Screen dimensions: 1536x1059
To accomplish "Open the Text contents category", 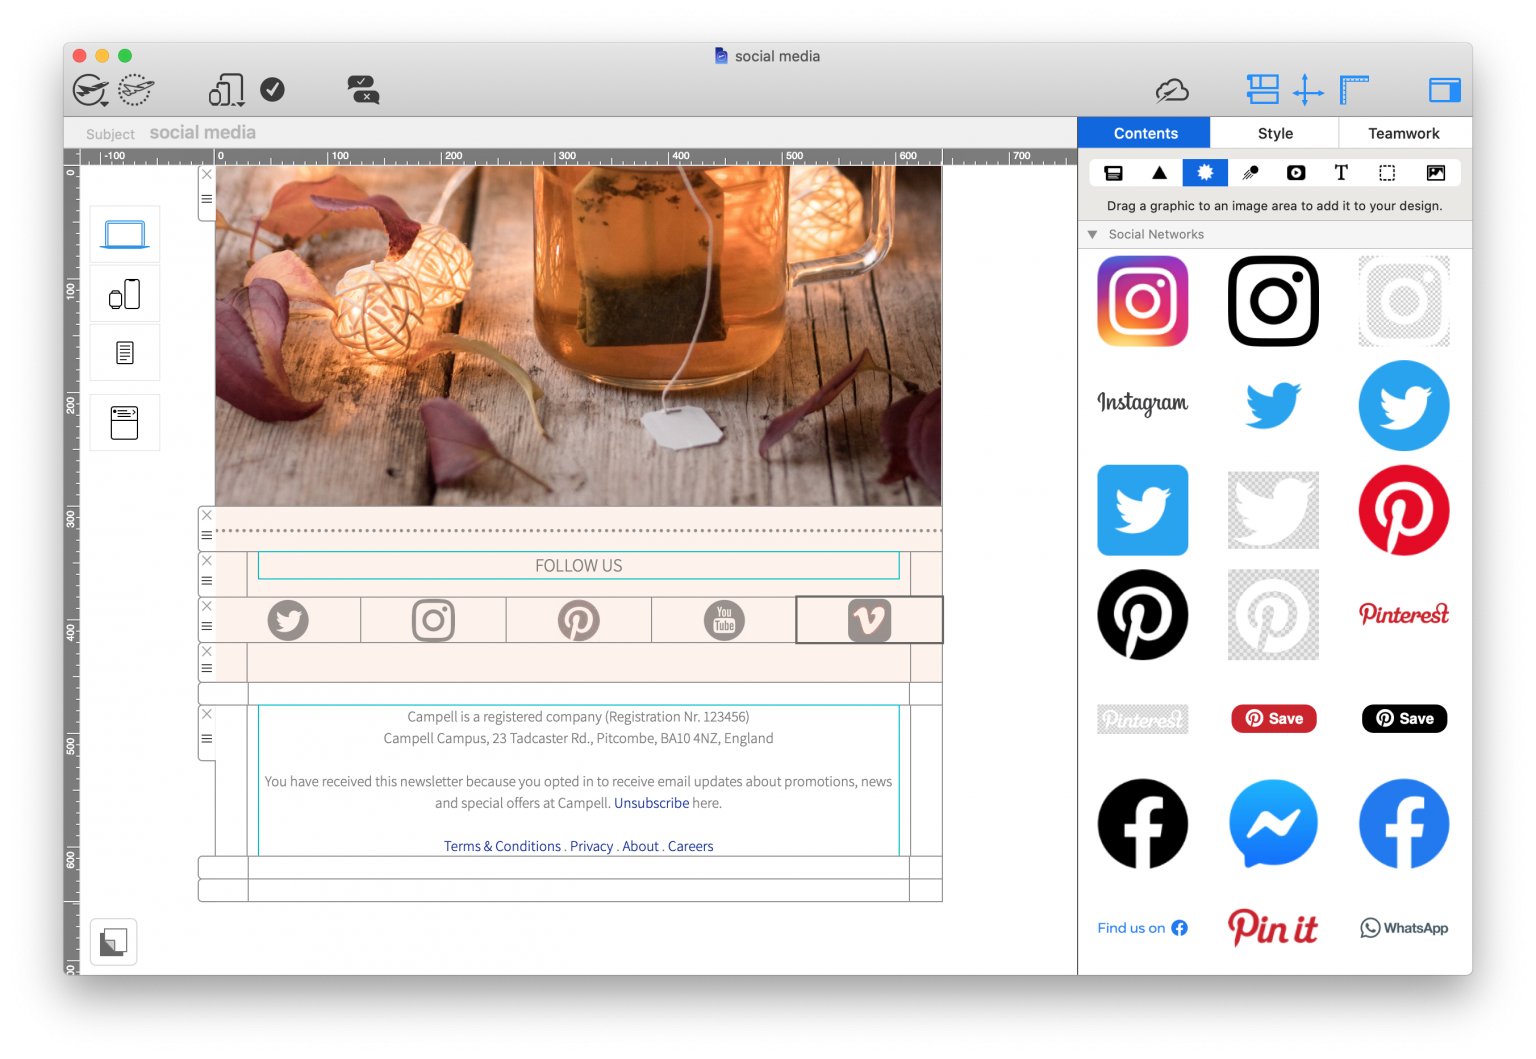I will (1340, 172).
